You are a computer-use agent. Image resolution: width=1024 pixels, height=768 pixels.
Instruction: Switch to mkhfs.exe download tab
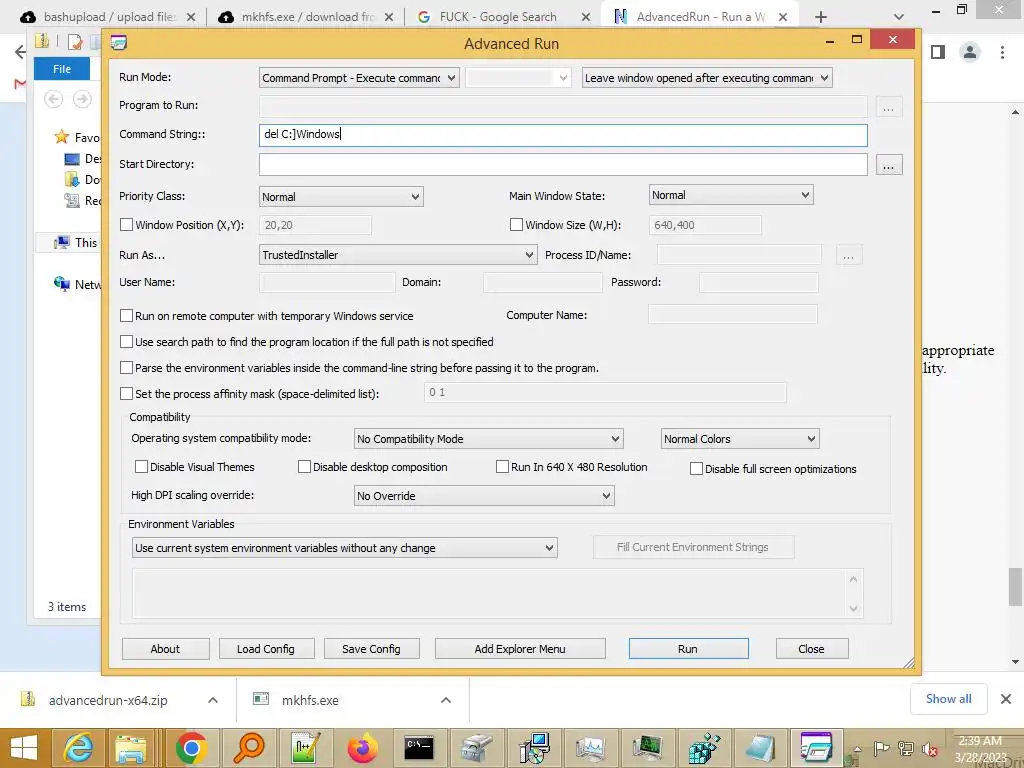pos(307,17)
